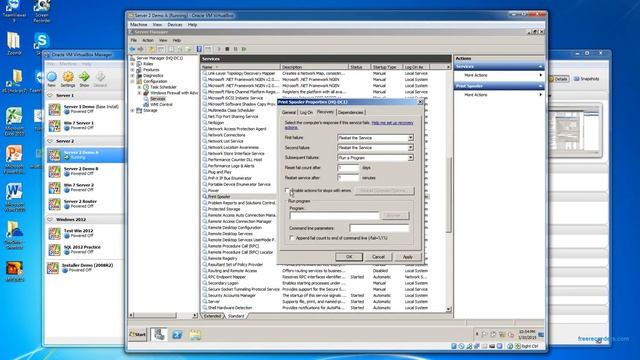This screenshot has height=360, width=640.
Task: Click the Restart service after minutes field
Action: [348, 178]
